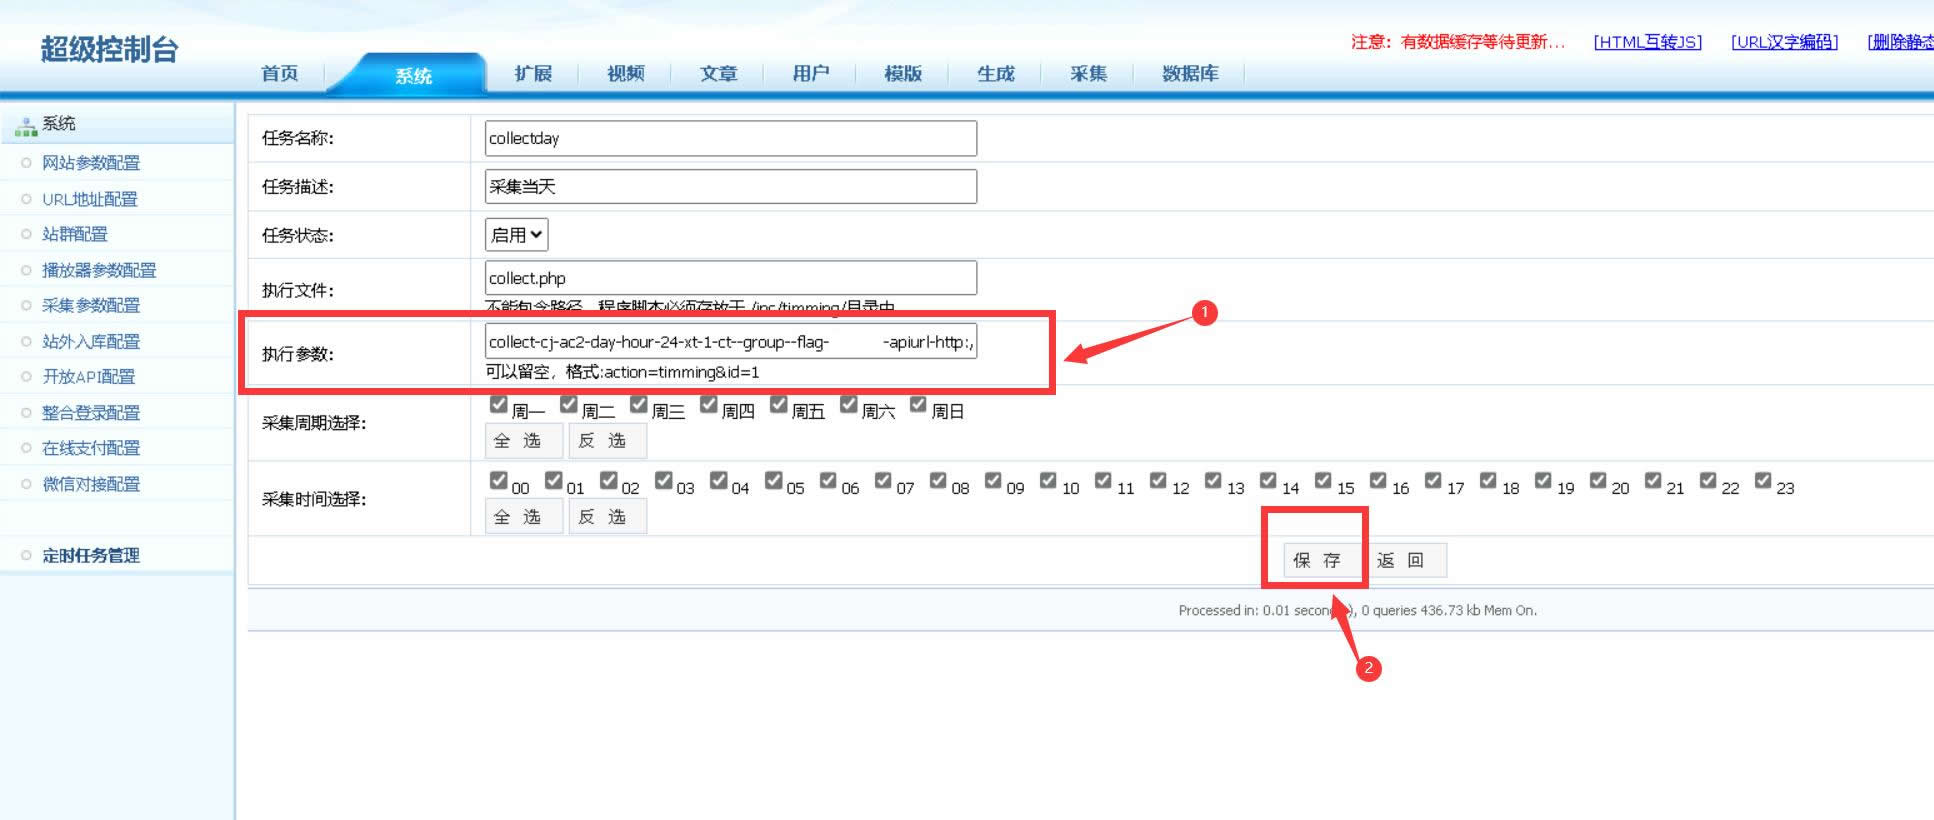Click the 执行参数 input field
Image resolution: width=1934 pixels, height=820 pixels.
[x=730, y=342]
